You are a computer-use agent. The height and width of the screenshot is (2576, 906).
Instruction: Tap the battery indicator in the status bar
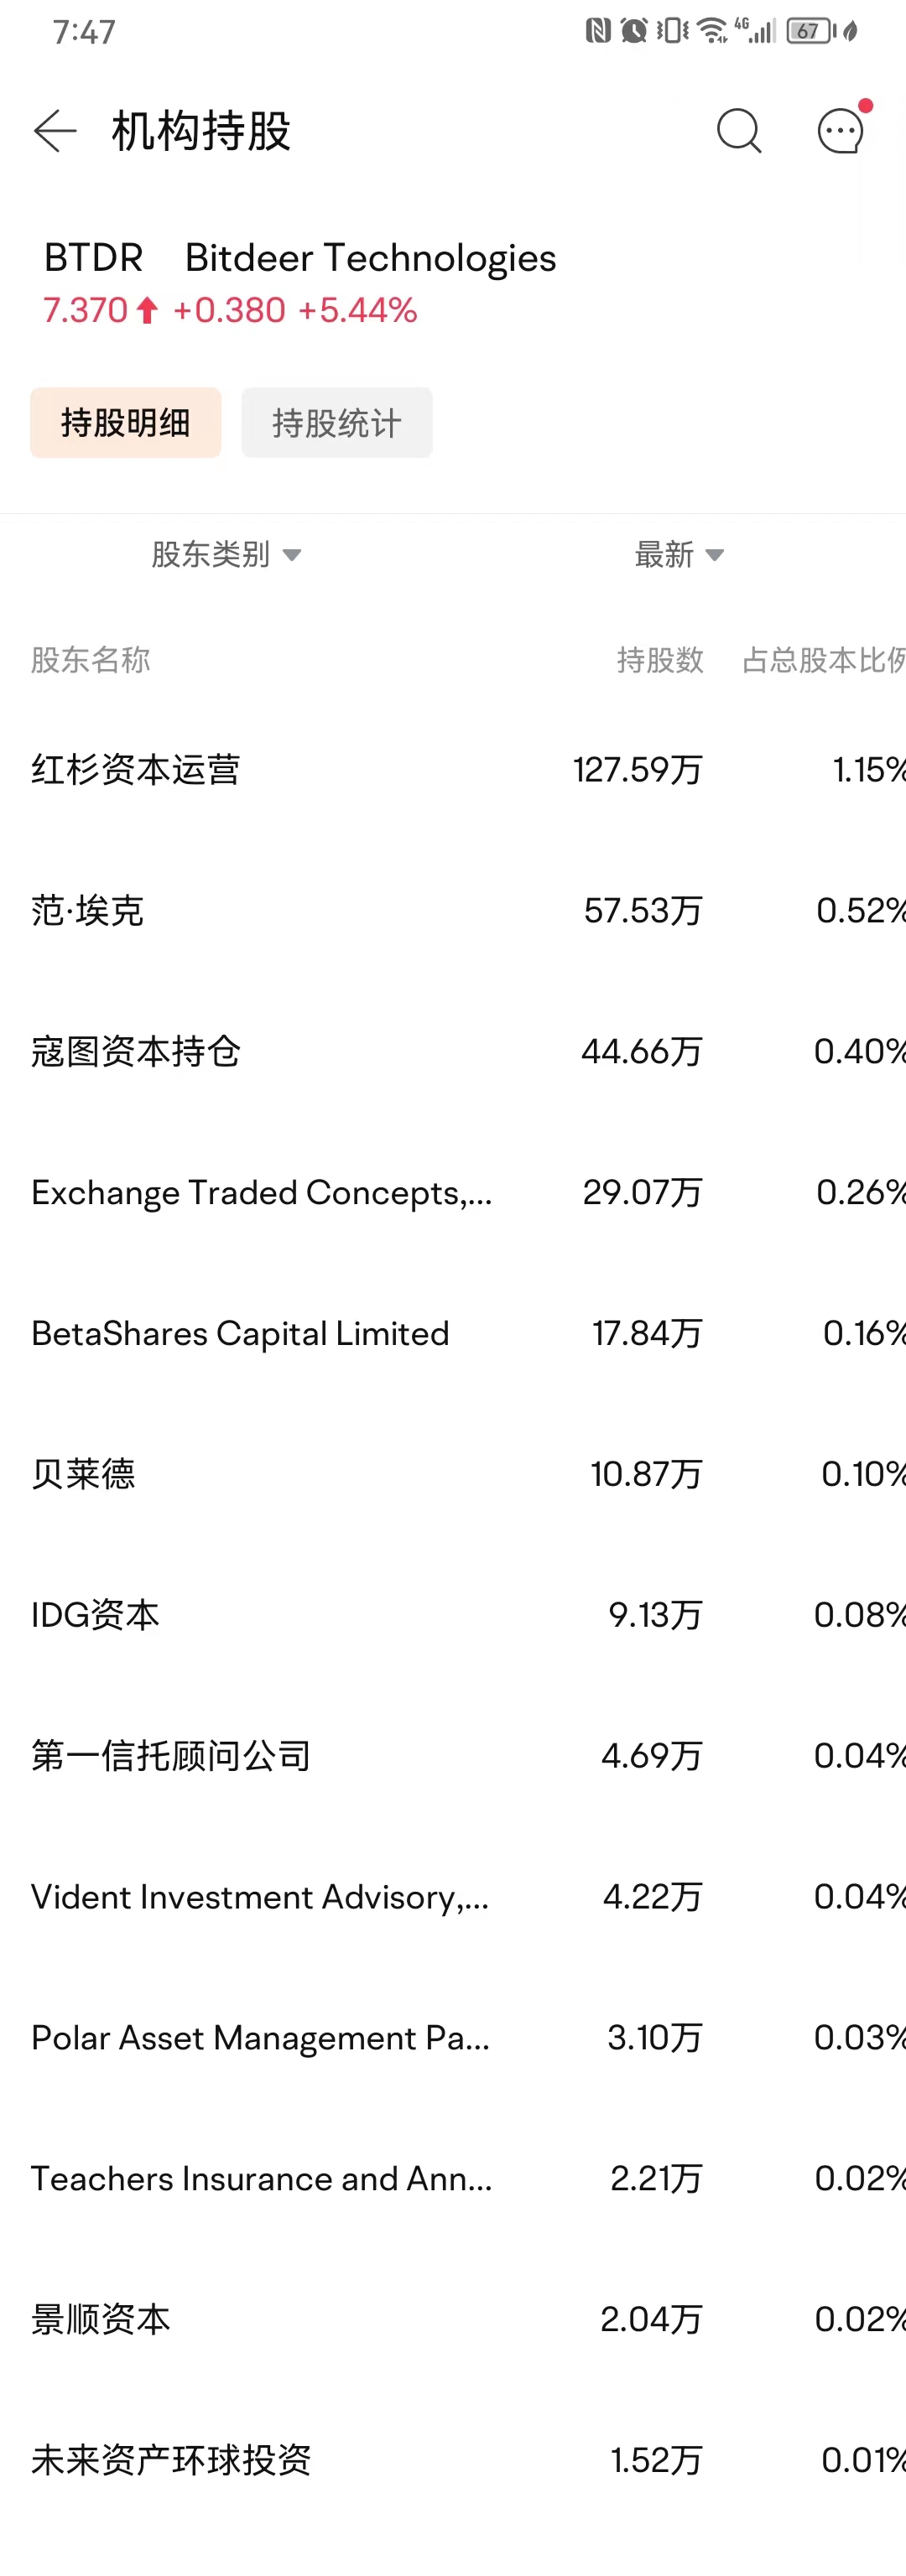806,31
